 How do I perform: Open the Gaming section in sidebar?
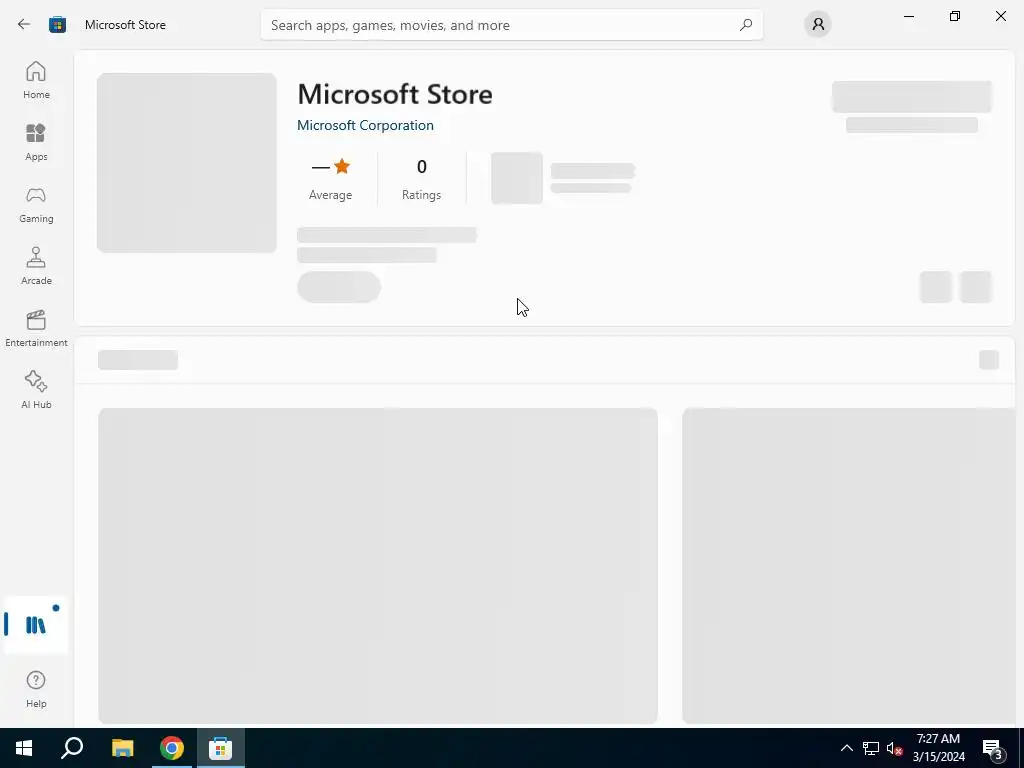pos(36,204)
